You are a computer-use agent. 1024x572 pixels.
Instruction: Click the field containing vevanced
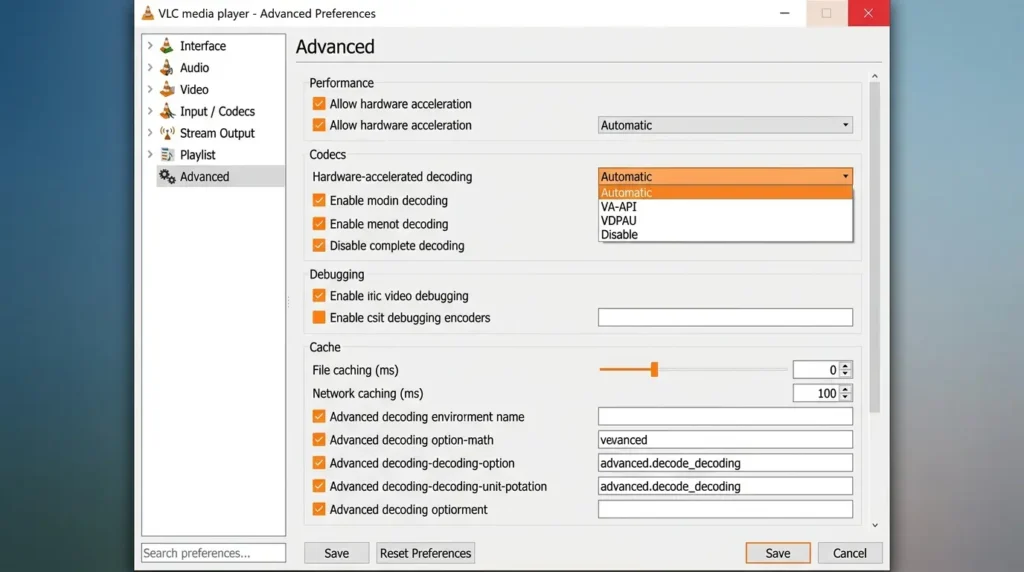pos(725,439)
